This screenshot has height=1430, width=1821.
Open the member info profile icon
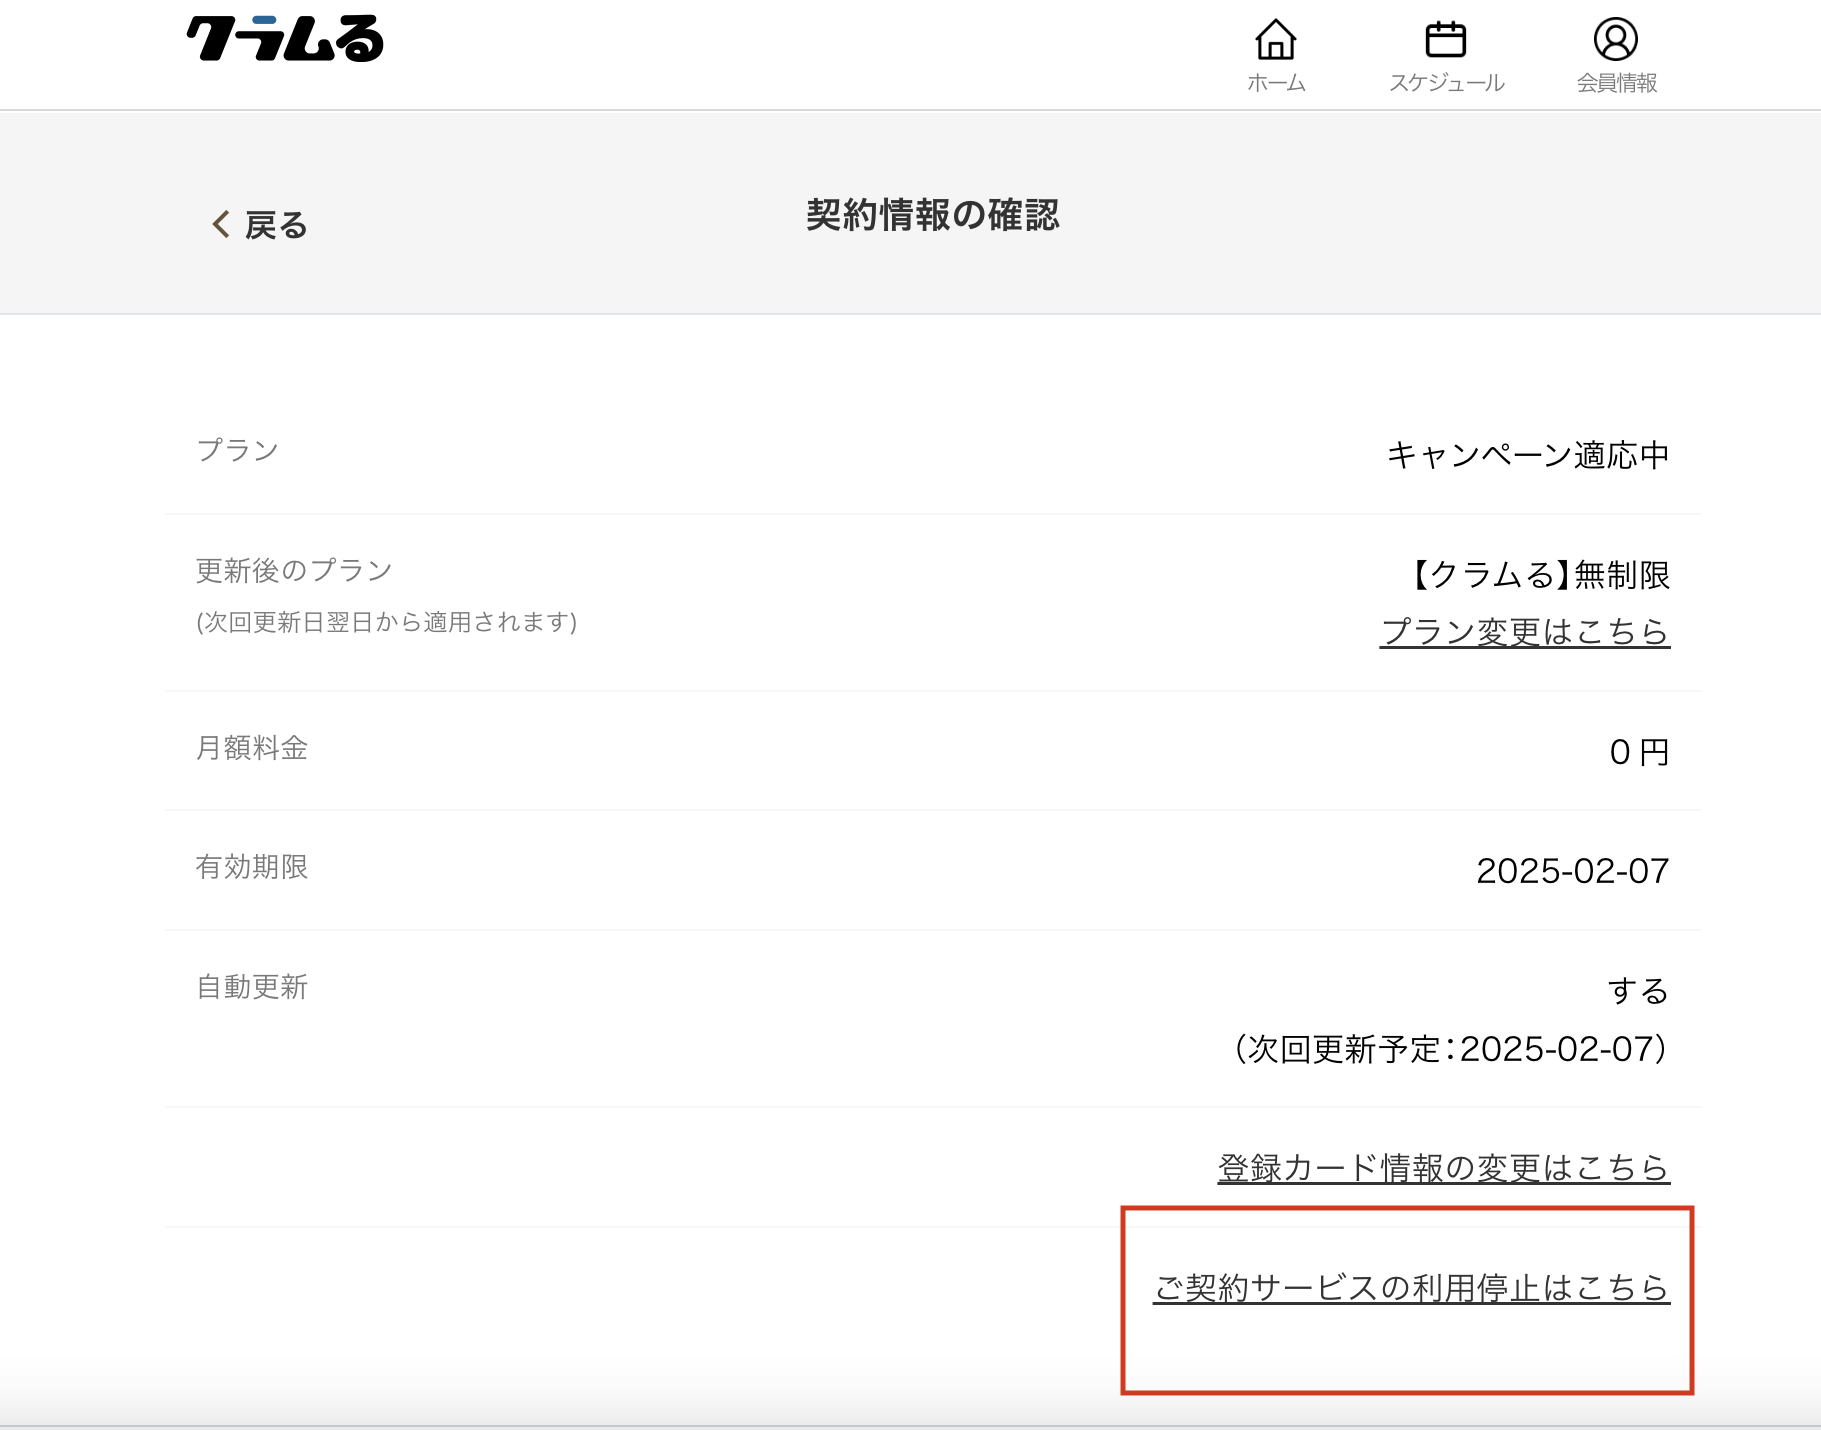pos(1615,40)
